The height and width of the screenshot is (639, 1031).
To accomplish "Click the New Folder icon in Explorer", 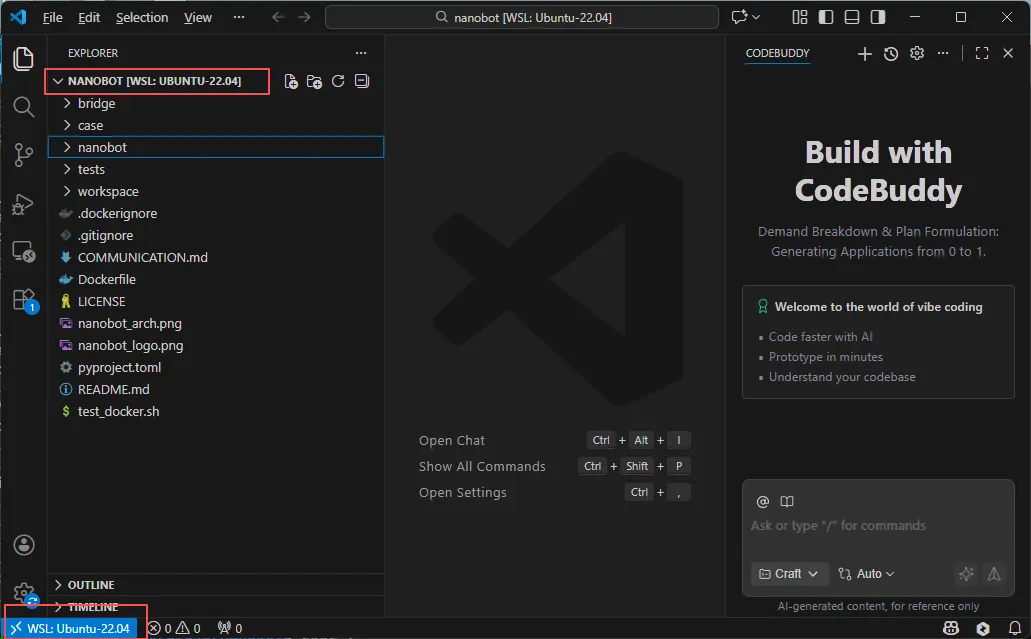I will pyautogui.click(x=314, y=81).
